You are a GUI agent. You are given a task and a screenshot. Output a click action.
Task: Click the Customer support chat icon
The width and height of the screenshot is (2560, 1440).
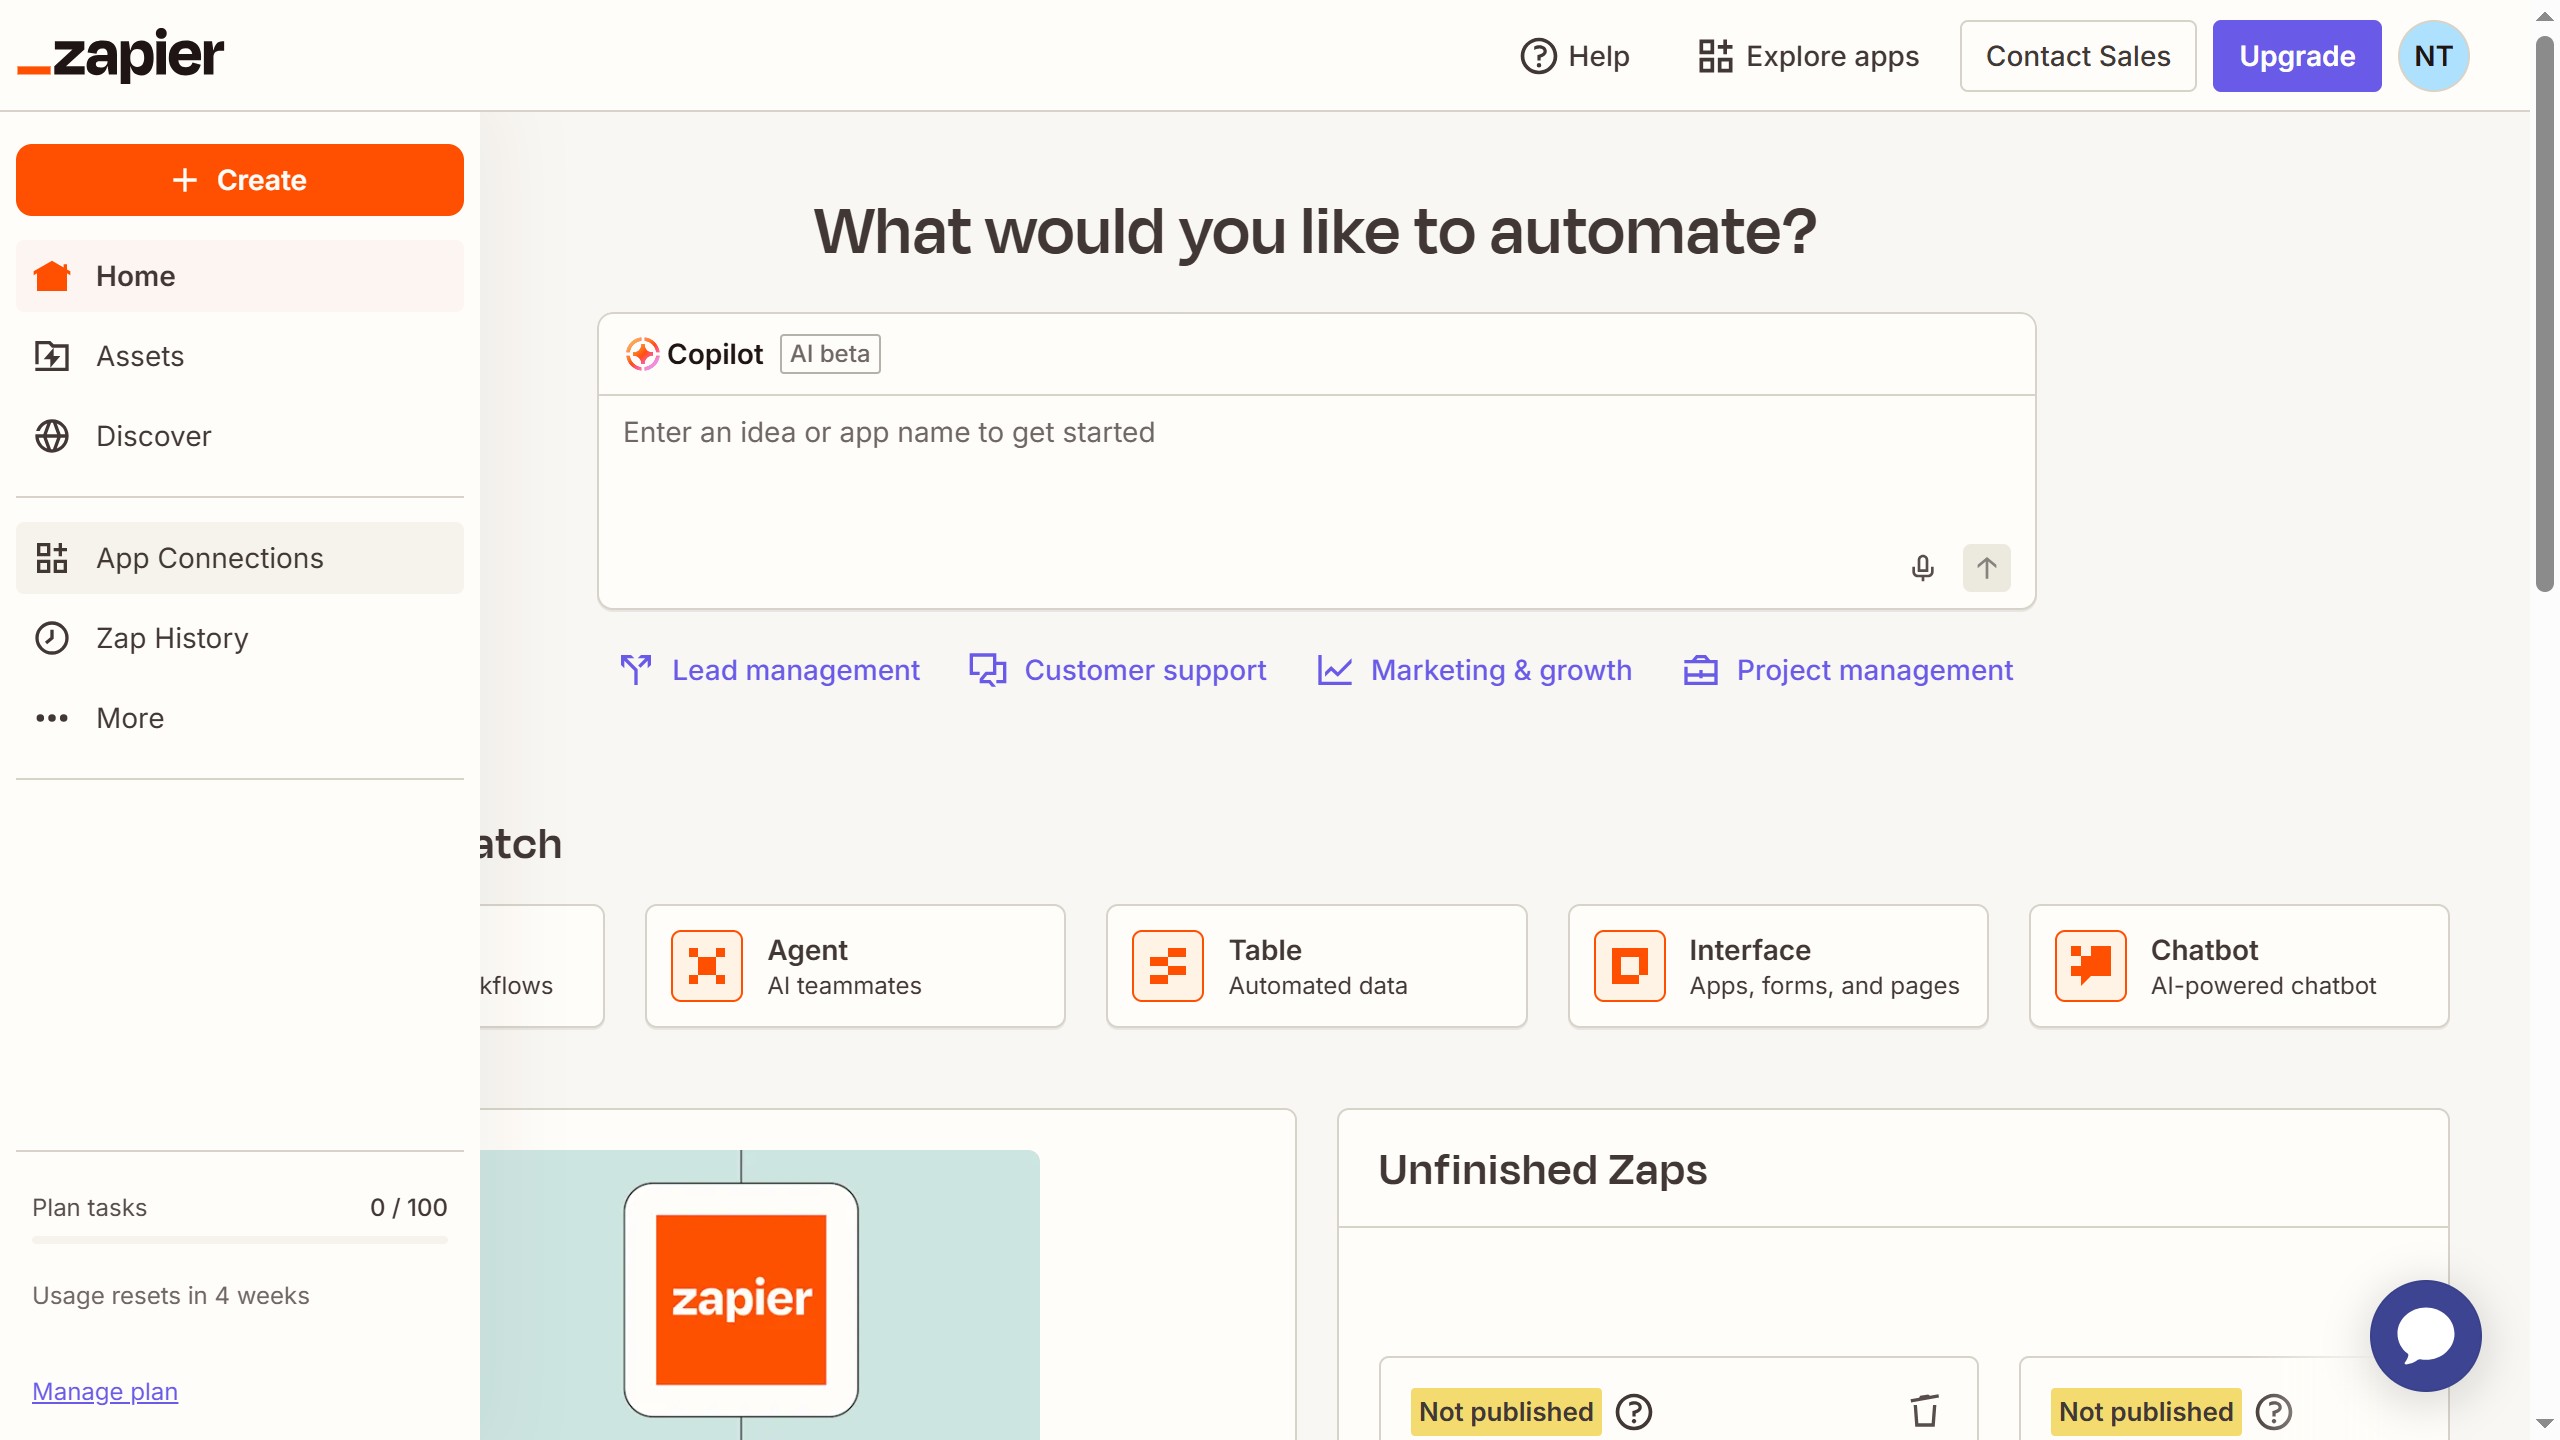(x=988, y=670)
